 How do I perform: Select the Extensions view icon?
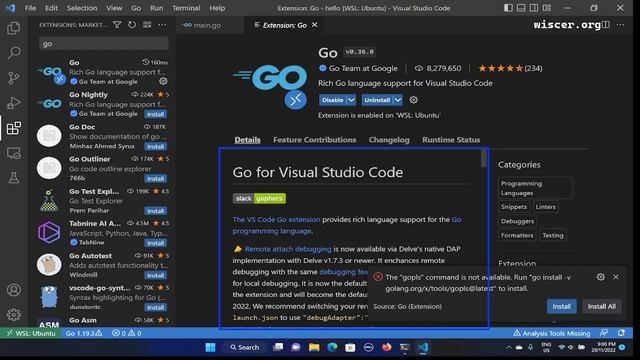[x=13, y=128]
